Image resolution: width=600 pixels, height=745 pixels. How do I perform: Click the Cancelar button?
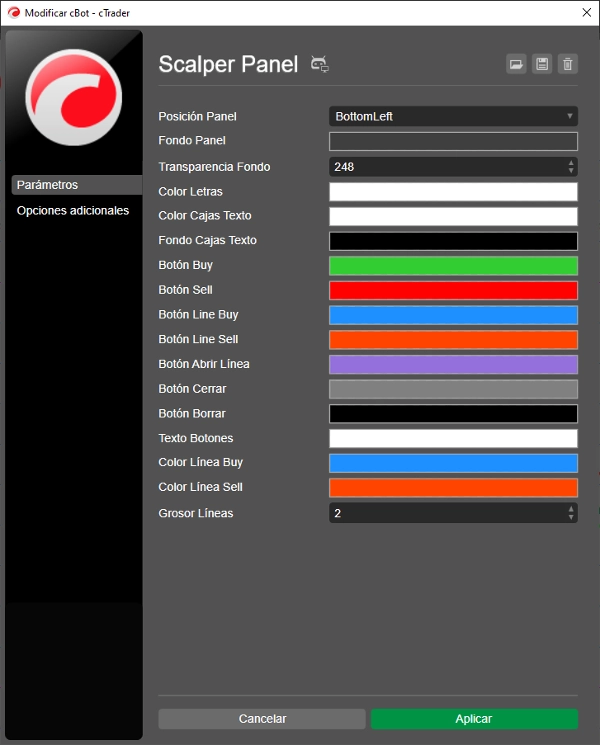click(x=262, y=719)
